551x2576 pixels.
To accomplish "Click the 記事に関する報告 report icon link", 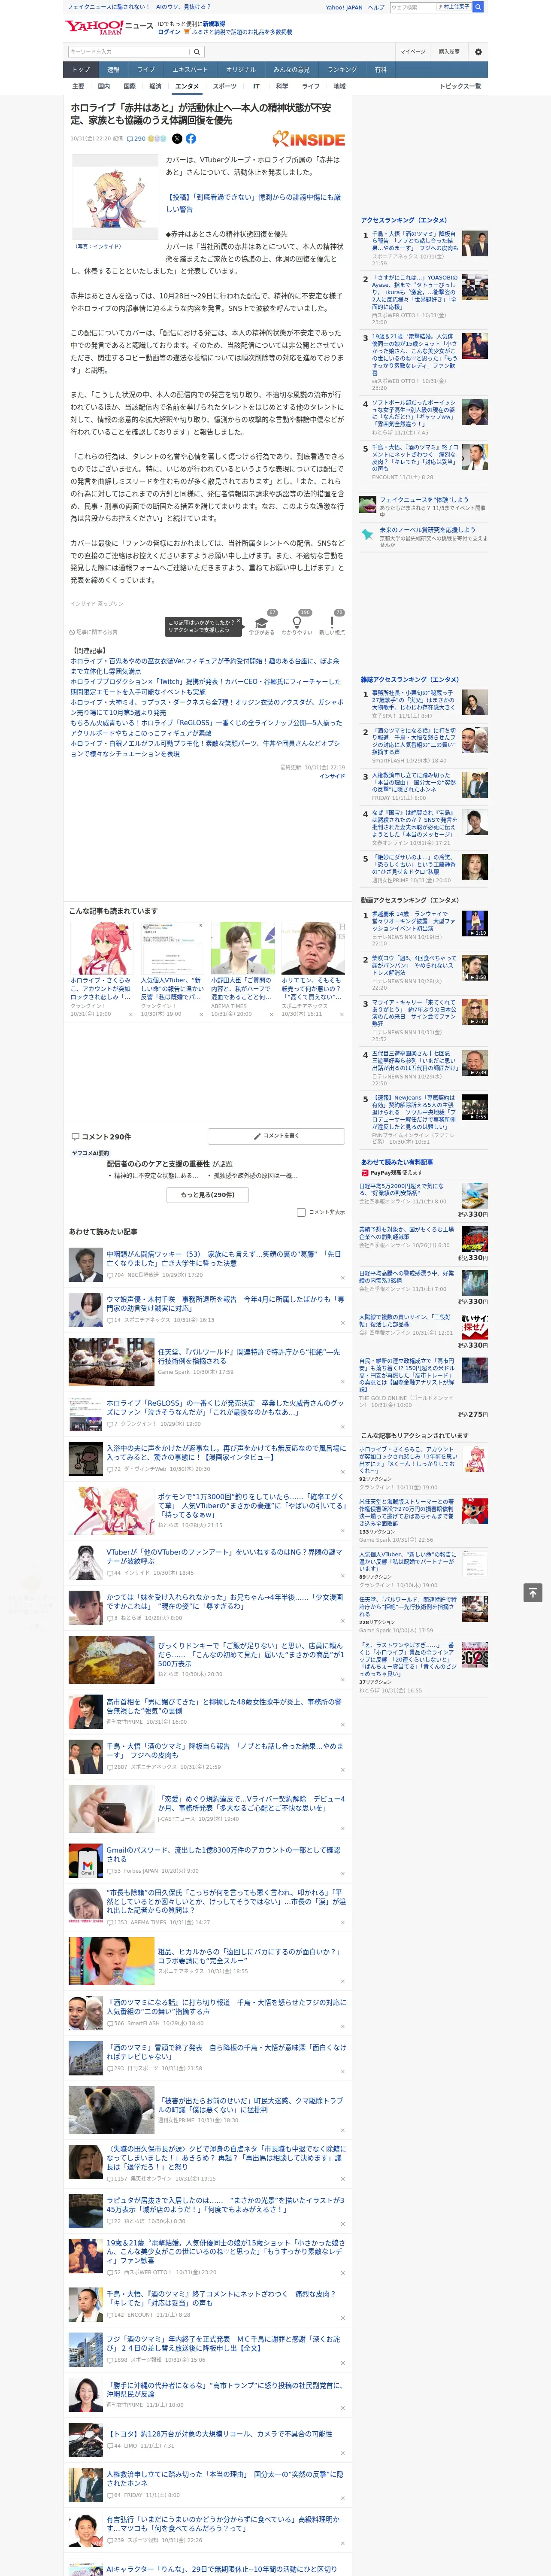I will [x=94, y=632].
